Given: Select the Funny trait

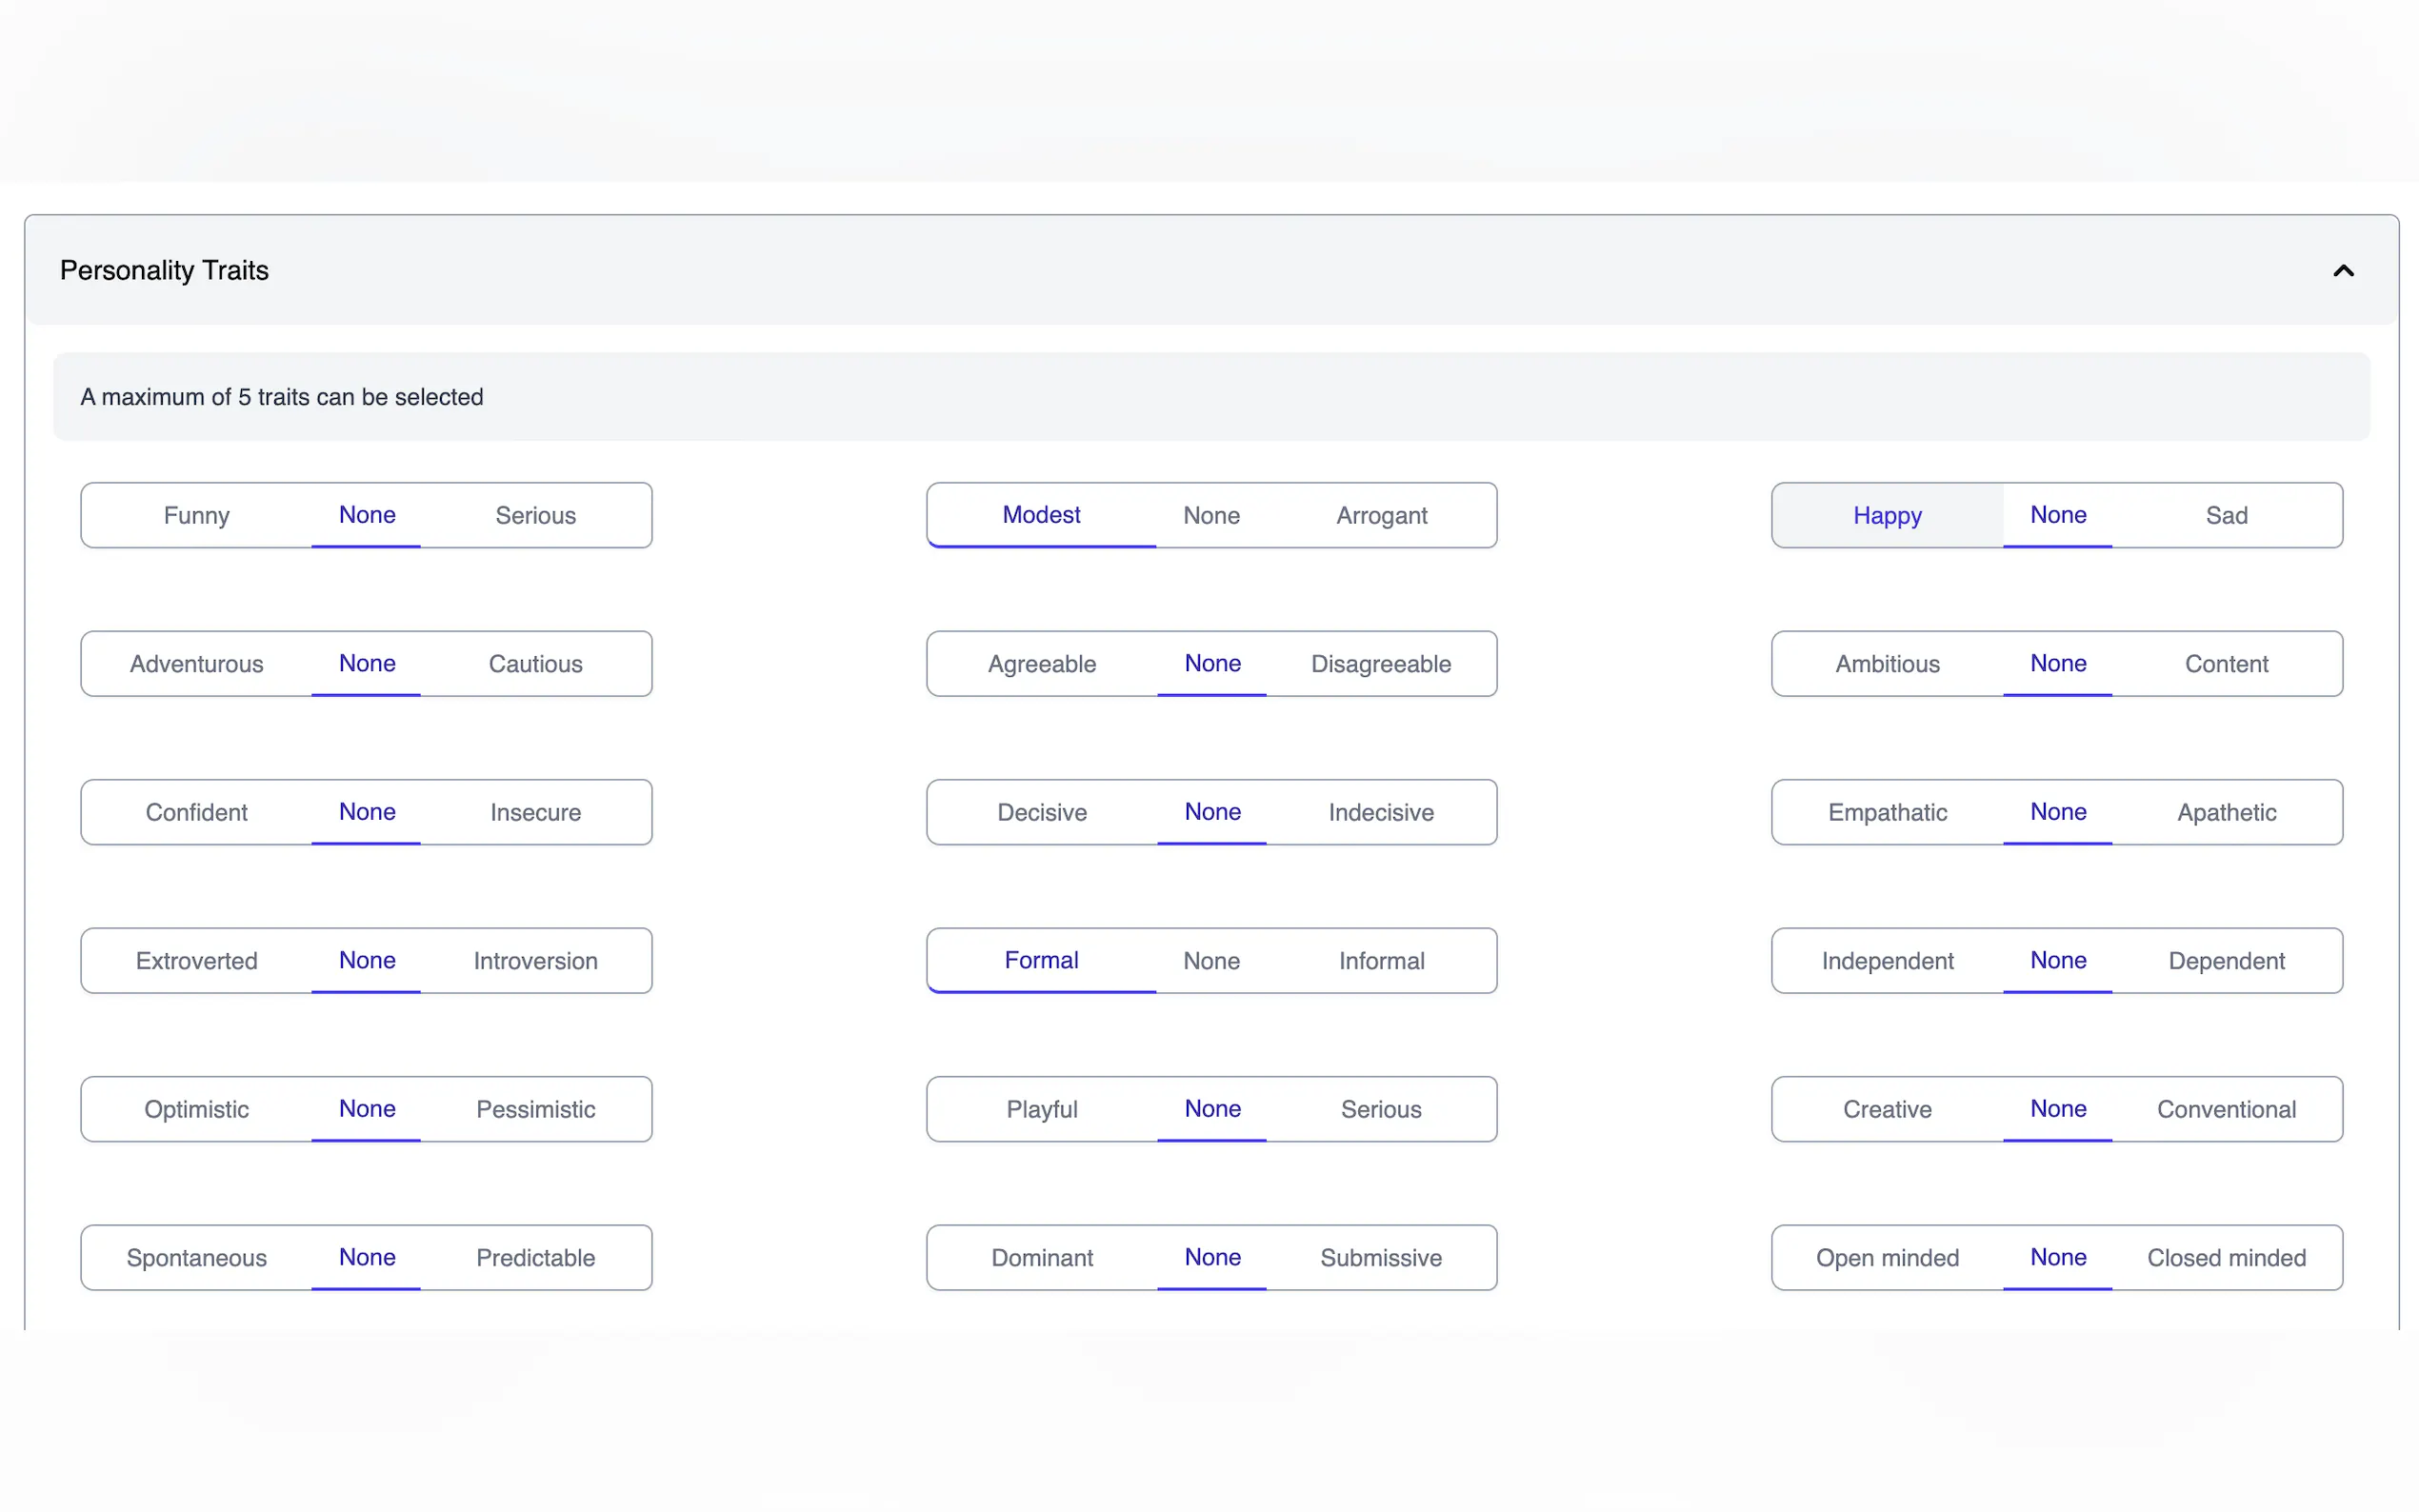Looking at the screenshot, I should 196,515.
